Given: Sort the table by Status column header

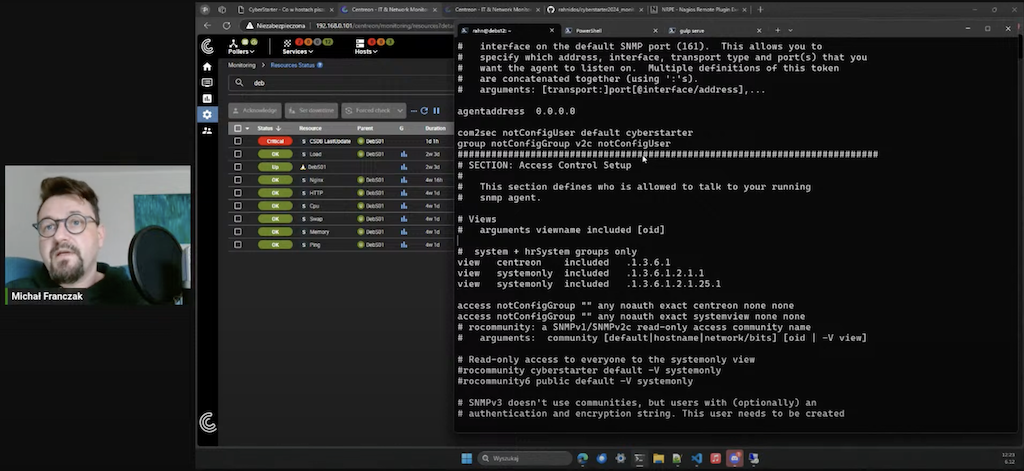Looking at the screenshot, I should (x=267, y=128).
